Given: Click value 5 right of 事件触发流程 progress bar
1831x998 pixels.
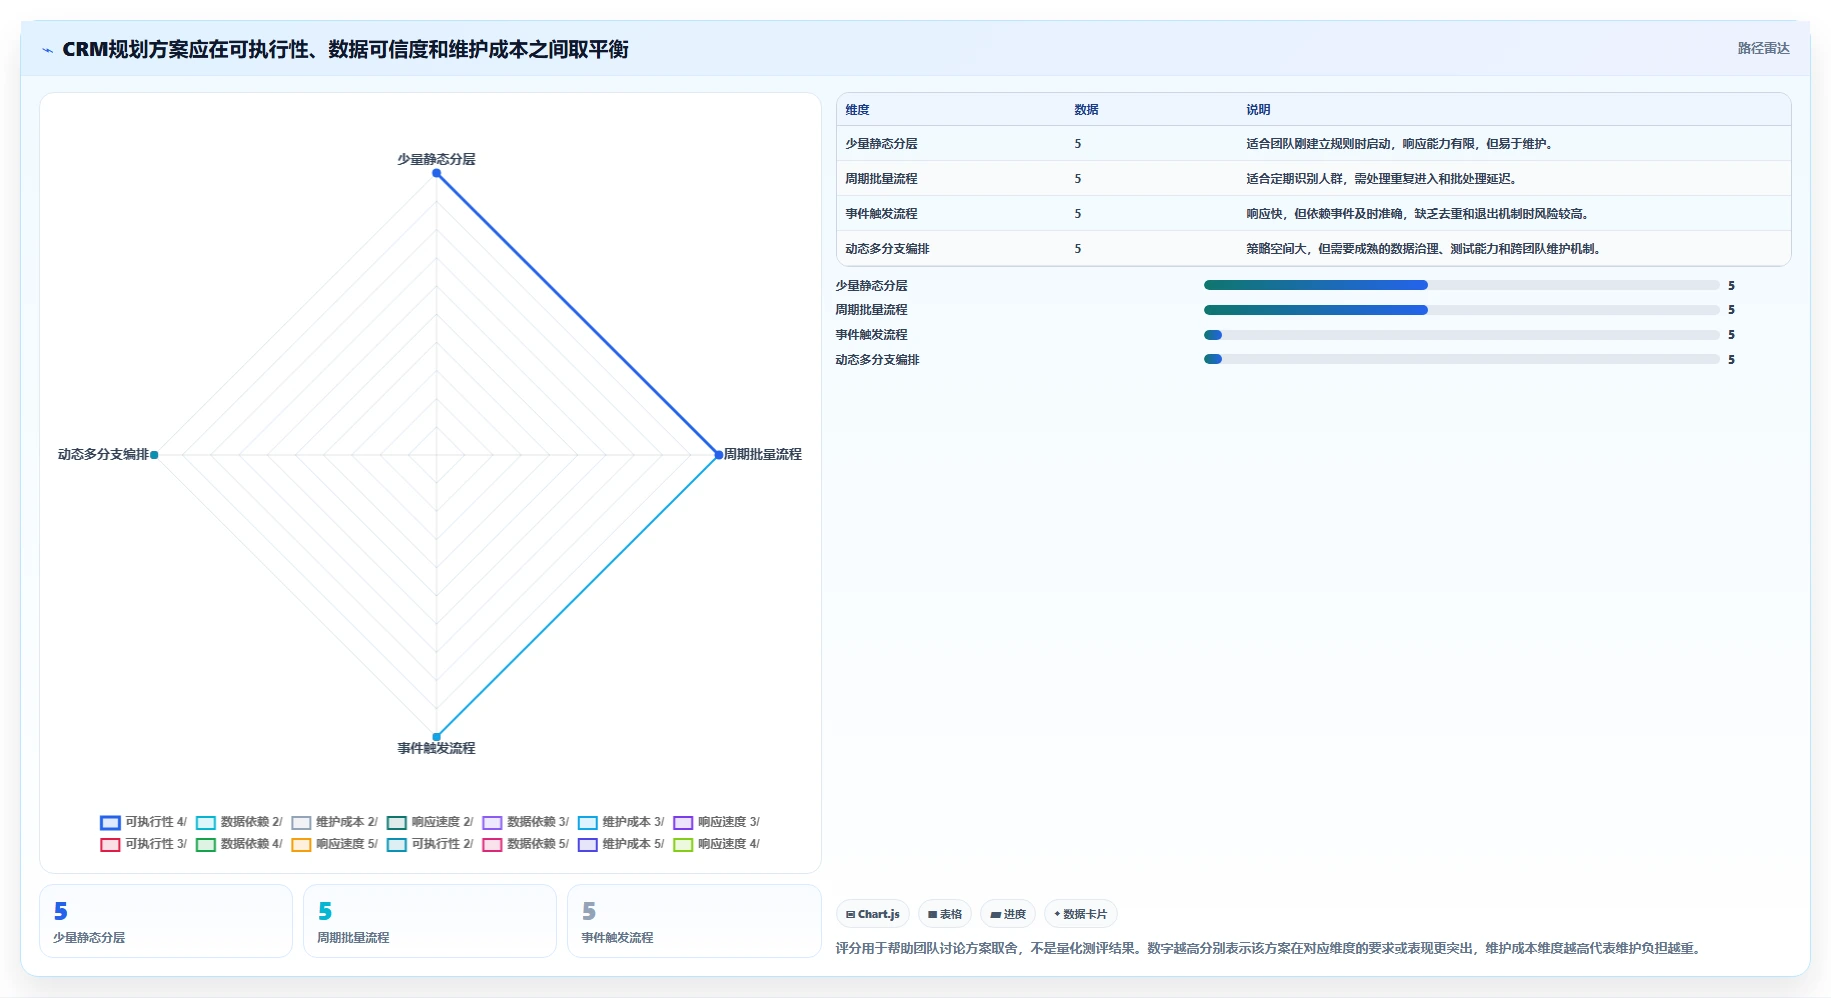Looking at the screenshot, I should coord(1731,335).
